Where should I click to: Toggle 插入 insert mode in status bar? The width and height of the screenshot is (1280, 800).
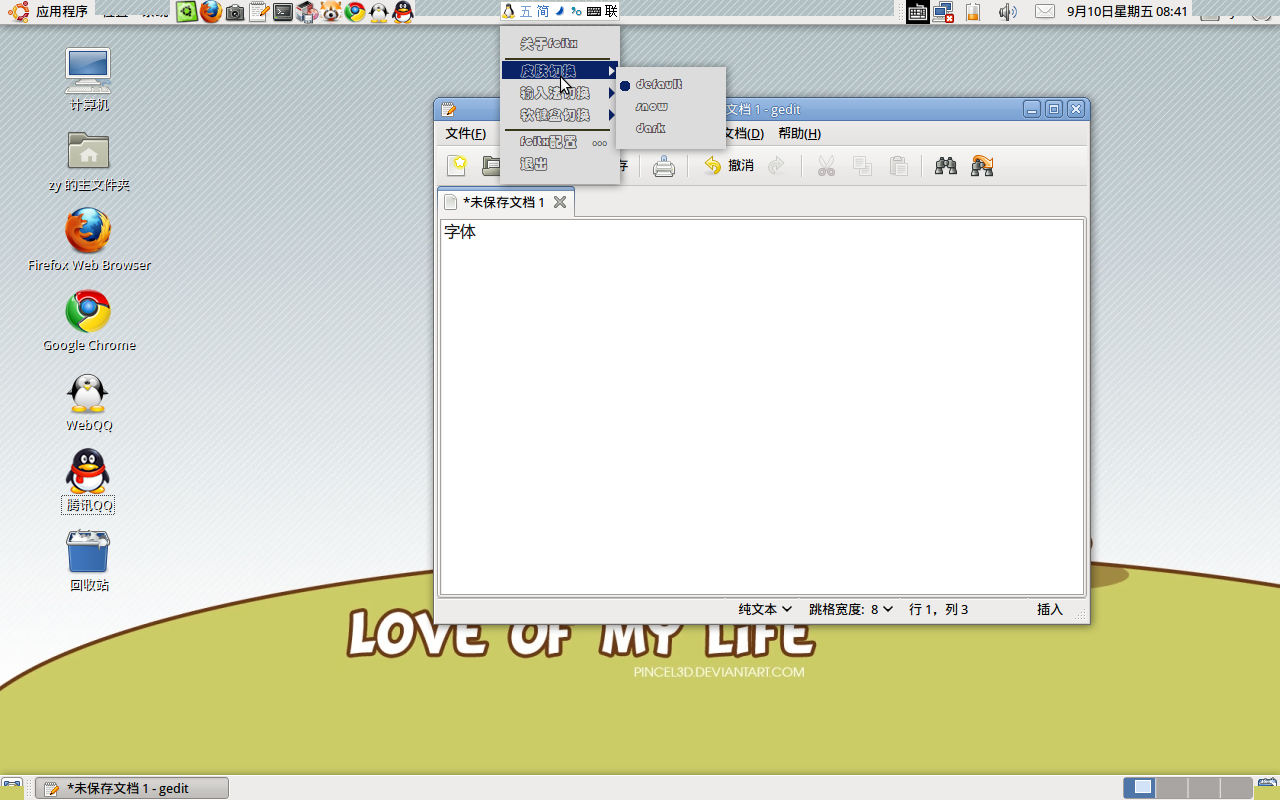coord(1050,609)
